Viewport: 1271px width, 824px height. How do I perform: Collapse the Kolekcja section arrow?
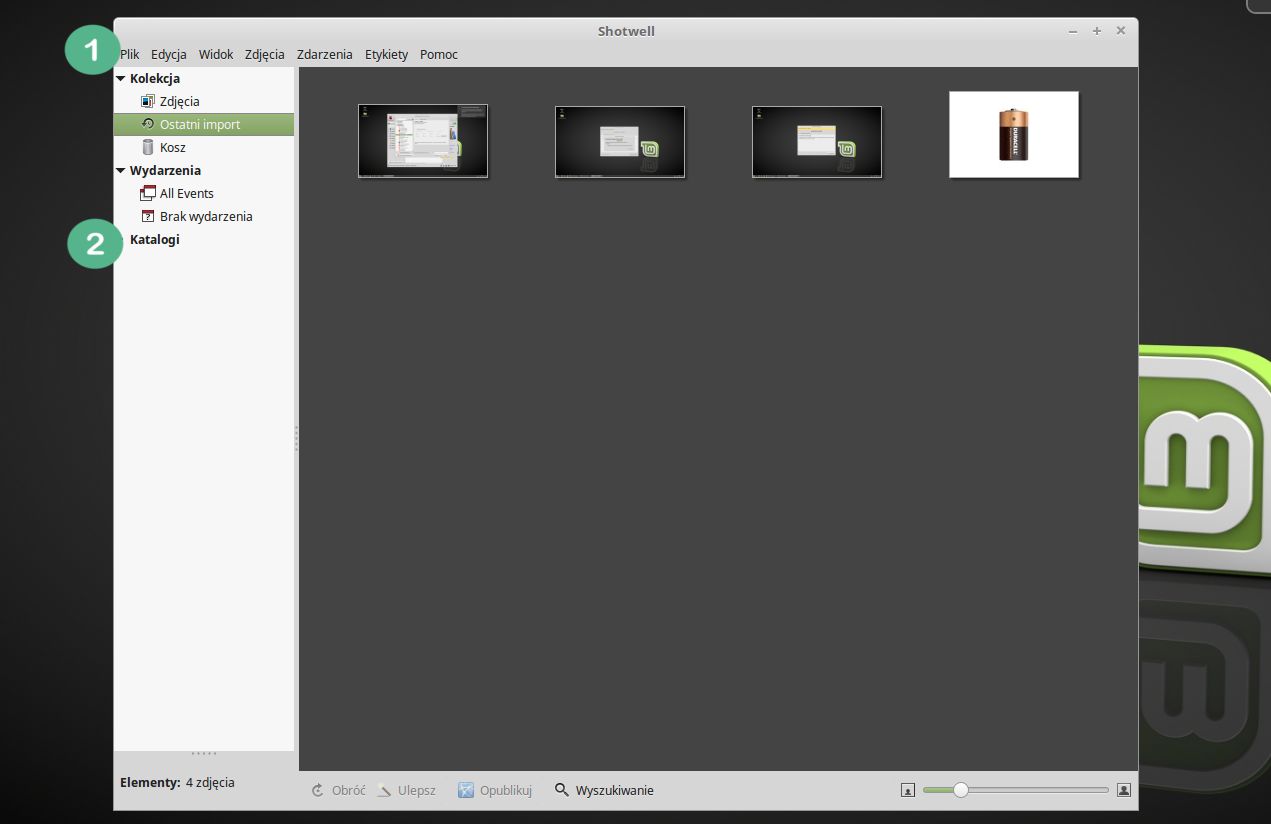point(121,78)
